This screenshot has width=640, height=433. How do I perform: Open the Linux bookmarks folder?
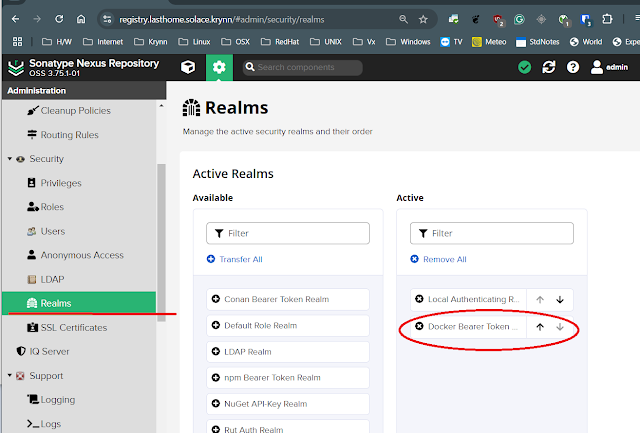tap(196, 42)
